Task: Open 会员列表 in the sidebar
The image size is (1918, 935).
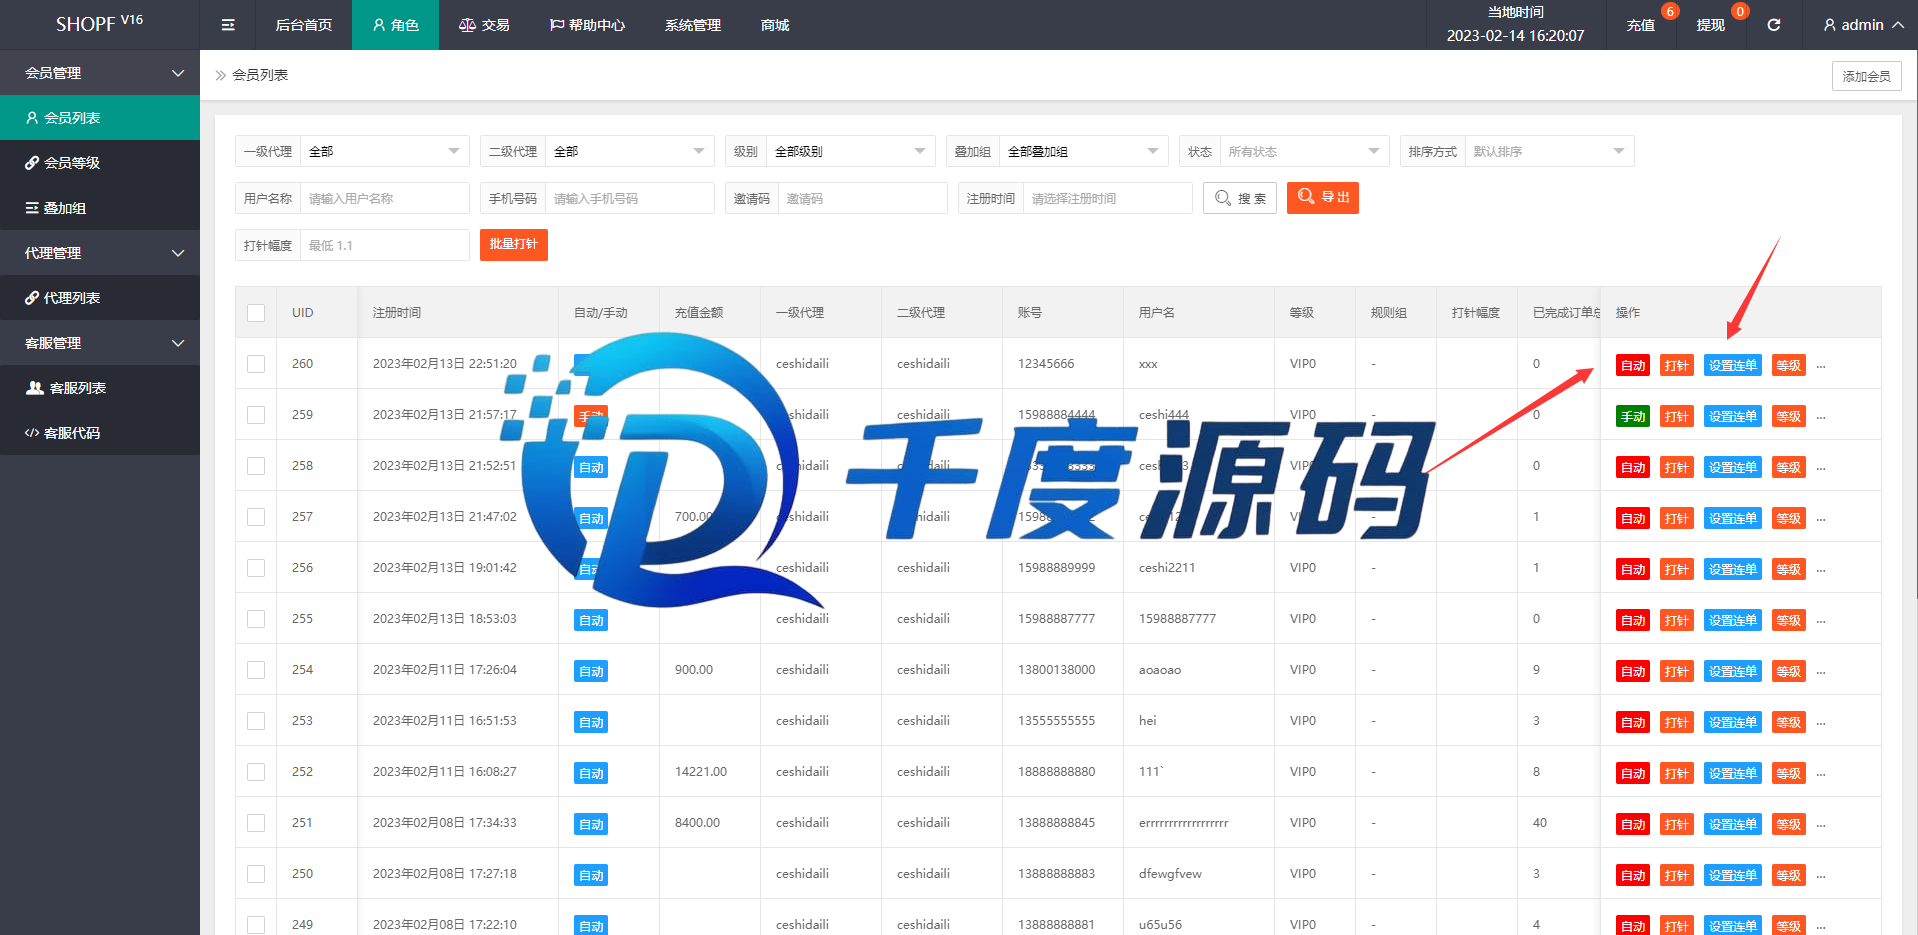Action: [100, 118]
